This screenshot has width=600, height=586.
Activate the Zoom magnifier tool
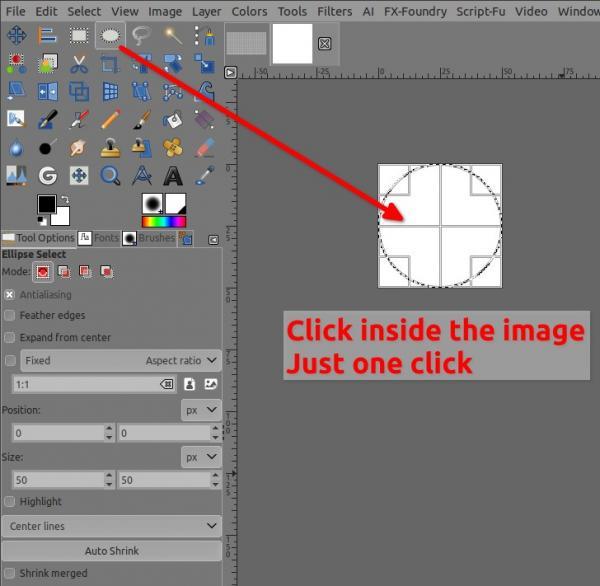(110, 176)
